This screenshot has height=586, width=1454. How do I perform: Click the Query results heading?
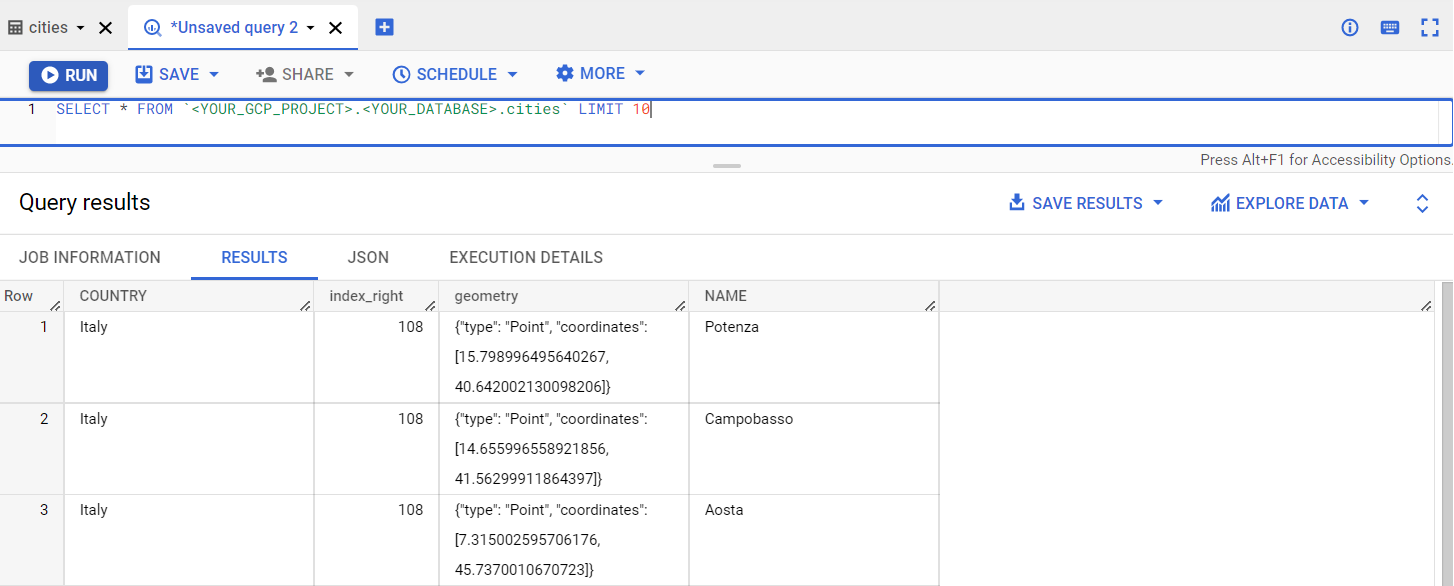(85, 202)
